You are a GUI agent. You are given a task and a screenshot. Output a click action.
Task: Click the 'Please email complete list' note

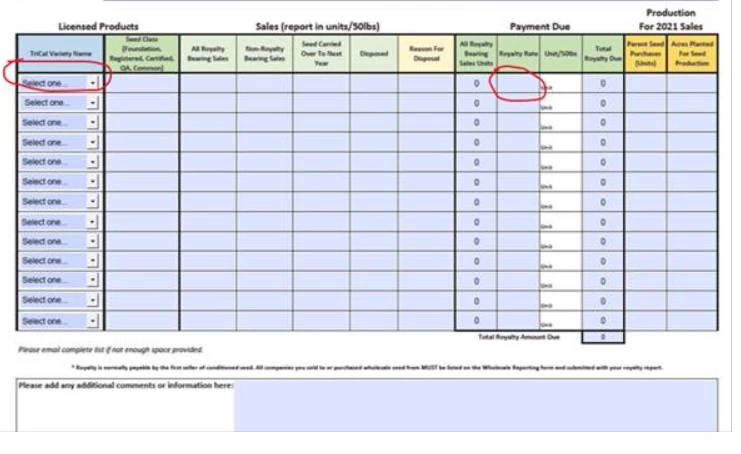pyautogui.click(x=110, y=350)
